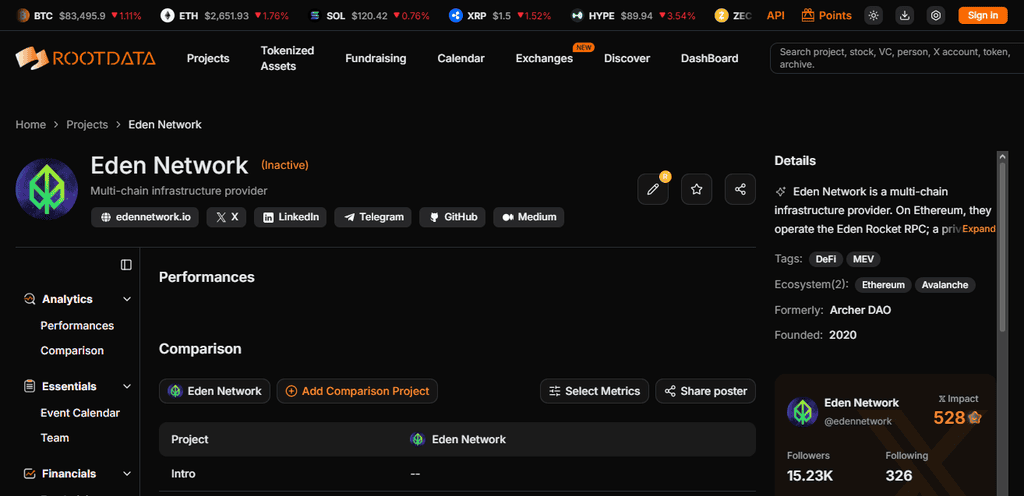The height and width of the screenshot is (496, 1024).
Task: Click the Eden Network project logo
Action: point(47,189)
